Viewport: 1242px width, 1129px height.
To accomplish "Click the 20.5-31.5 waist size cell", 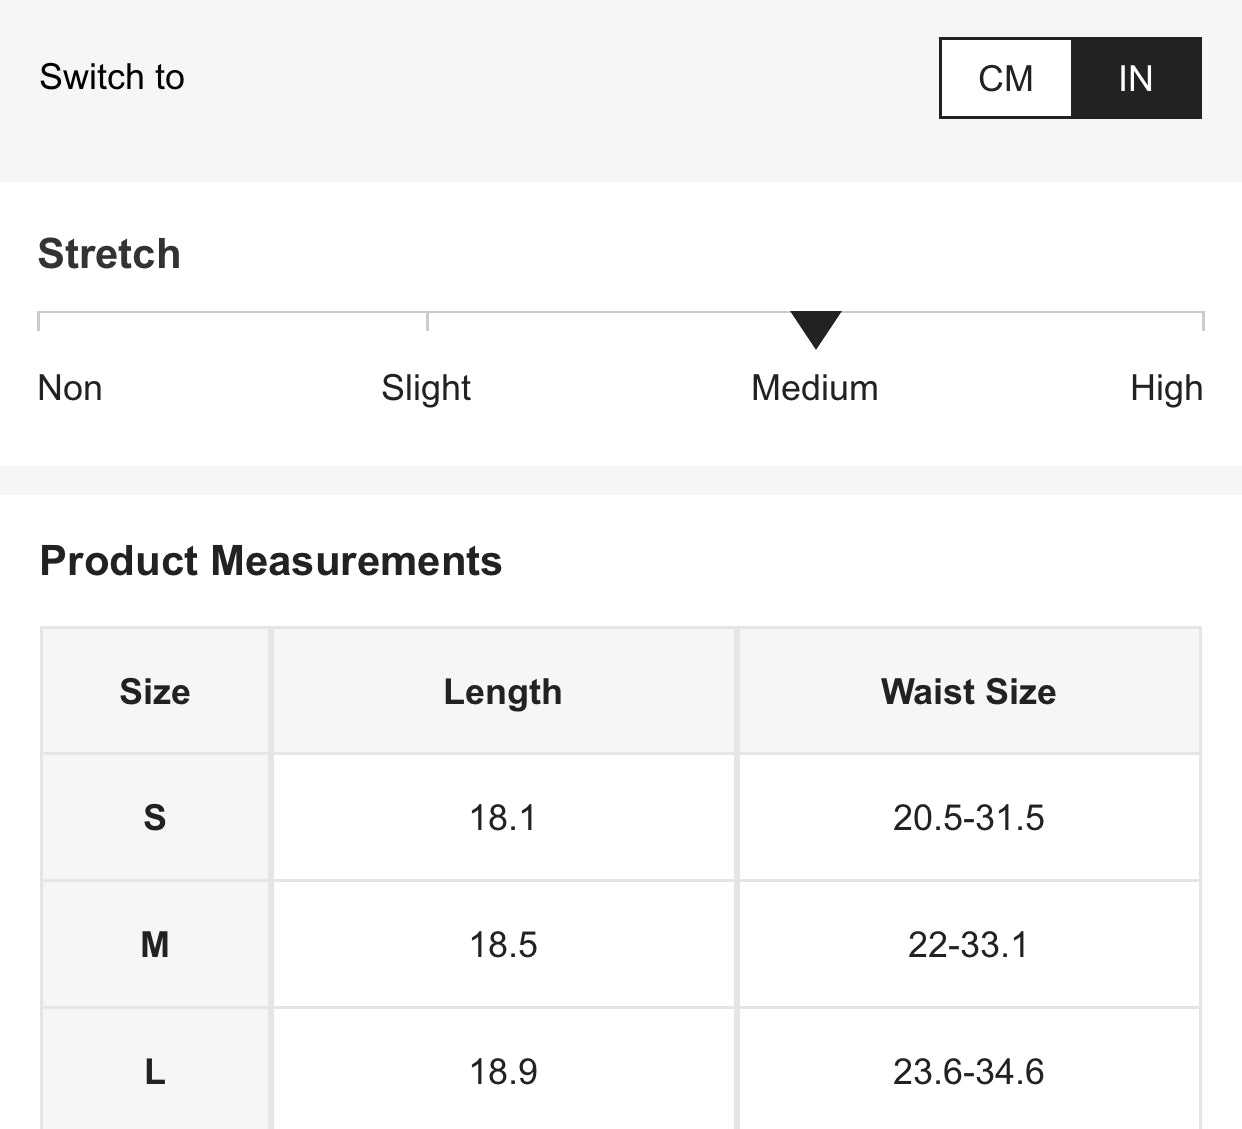I will point(968,818).
